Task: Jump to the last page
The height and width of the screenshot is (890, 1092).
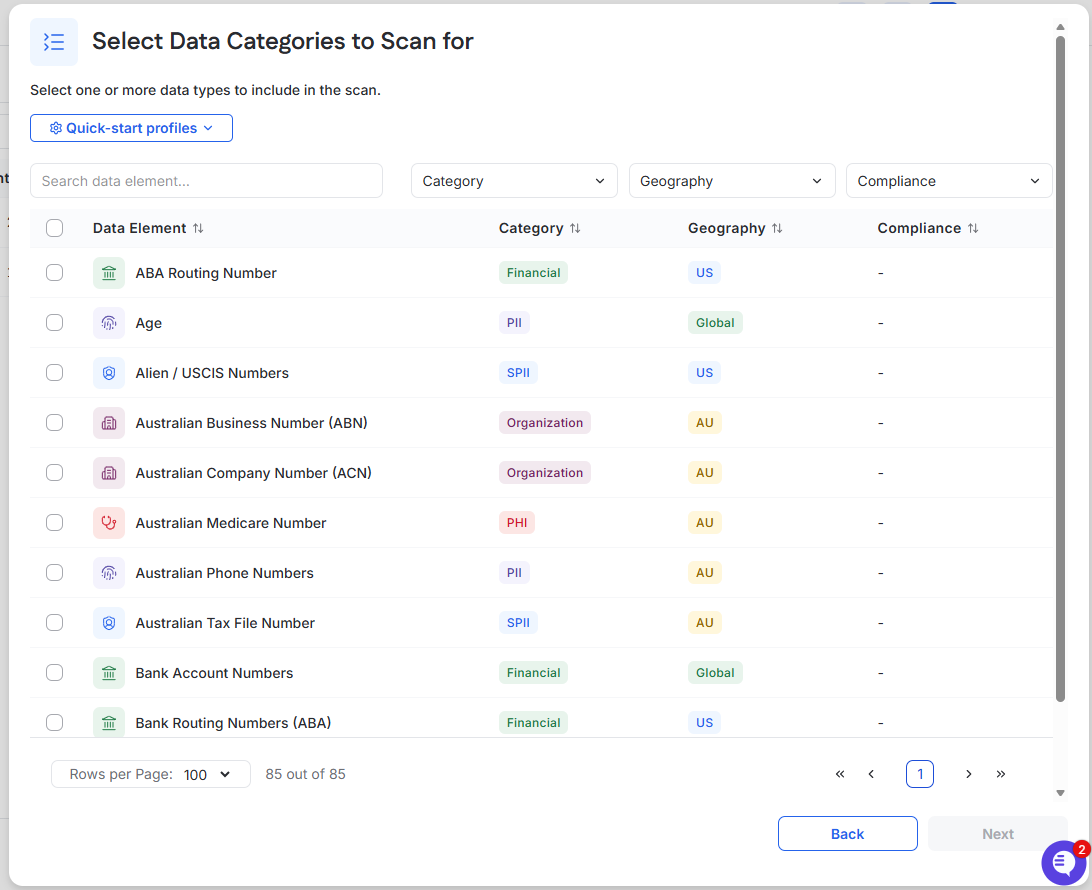Action: [x=1001, y=774]
